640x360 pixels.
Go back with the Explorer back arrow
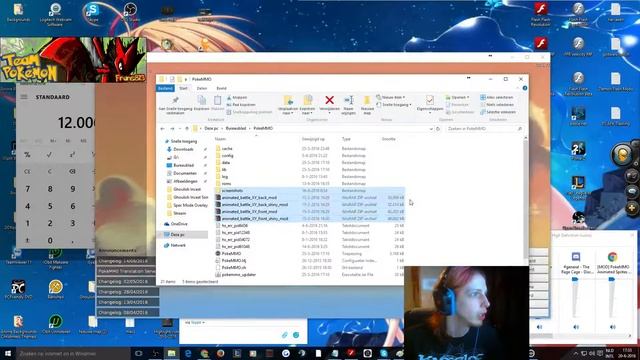coord(162,129)
